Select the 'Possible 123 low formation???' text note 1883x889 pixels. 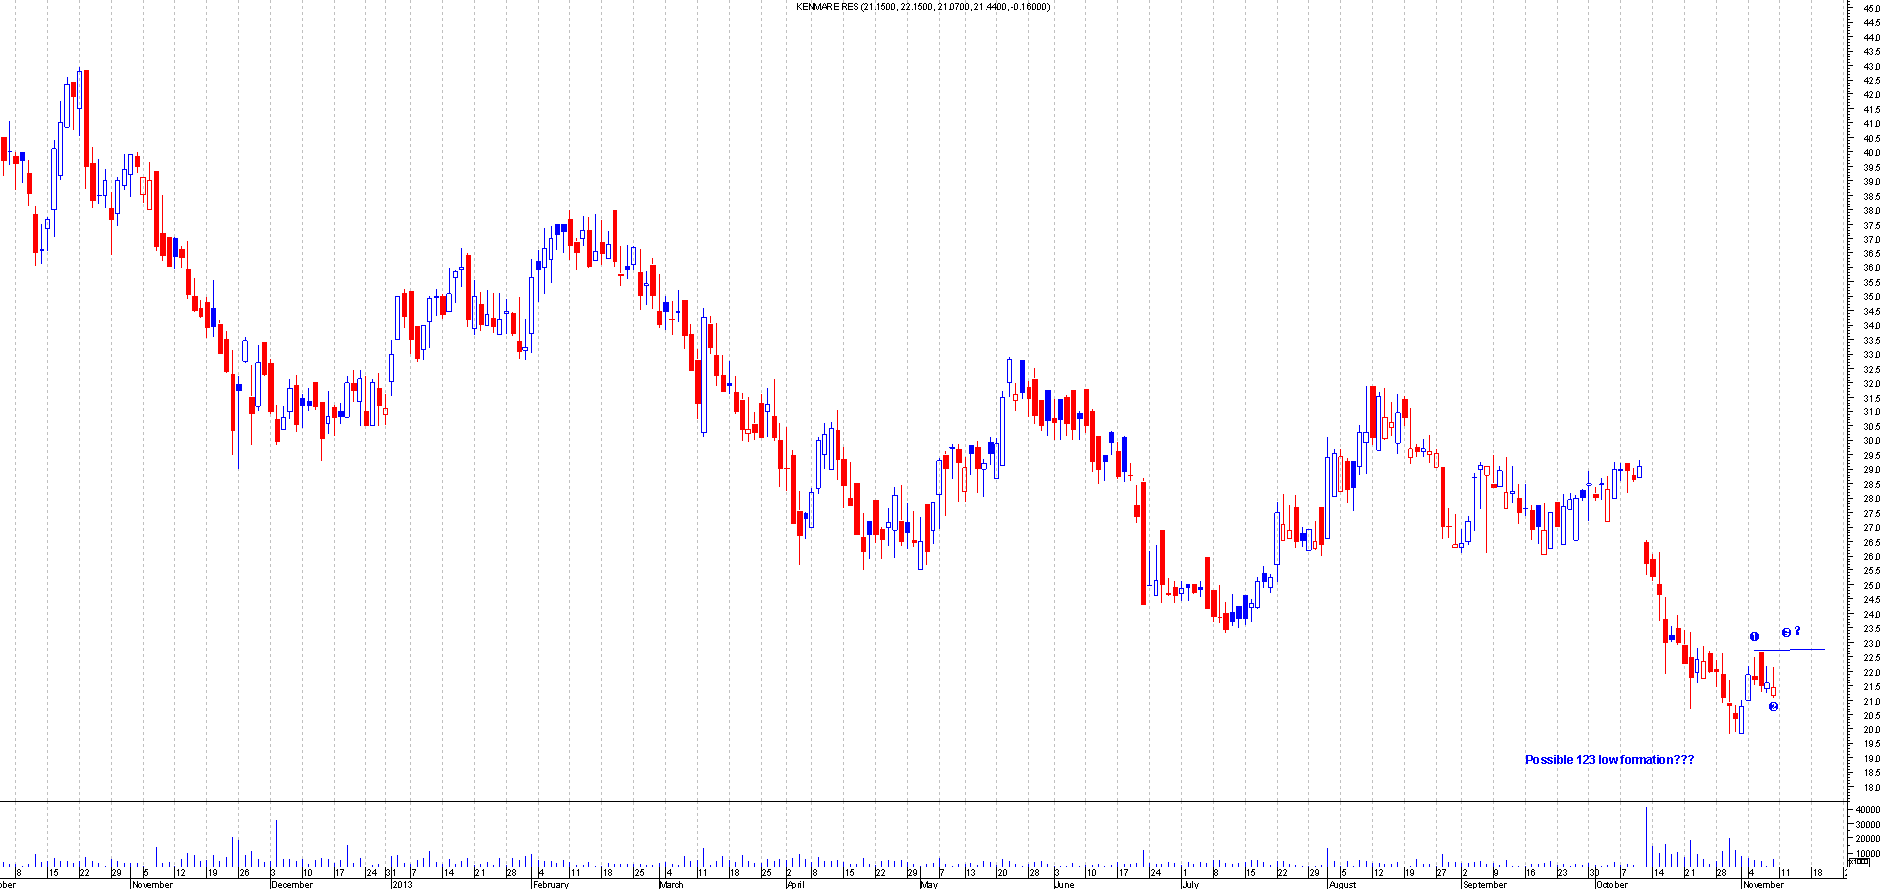click(x=1609, y=760)
